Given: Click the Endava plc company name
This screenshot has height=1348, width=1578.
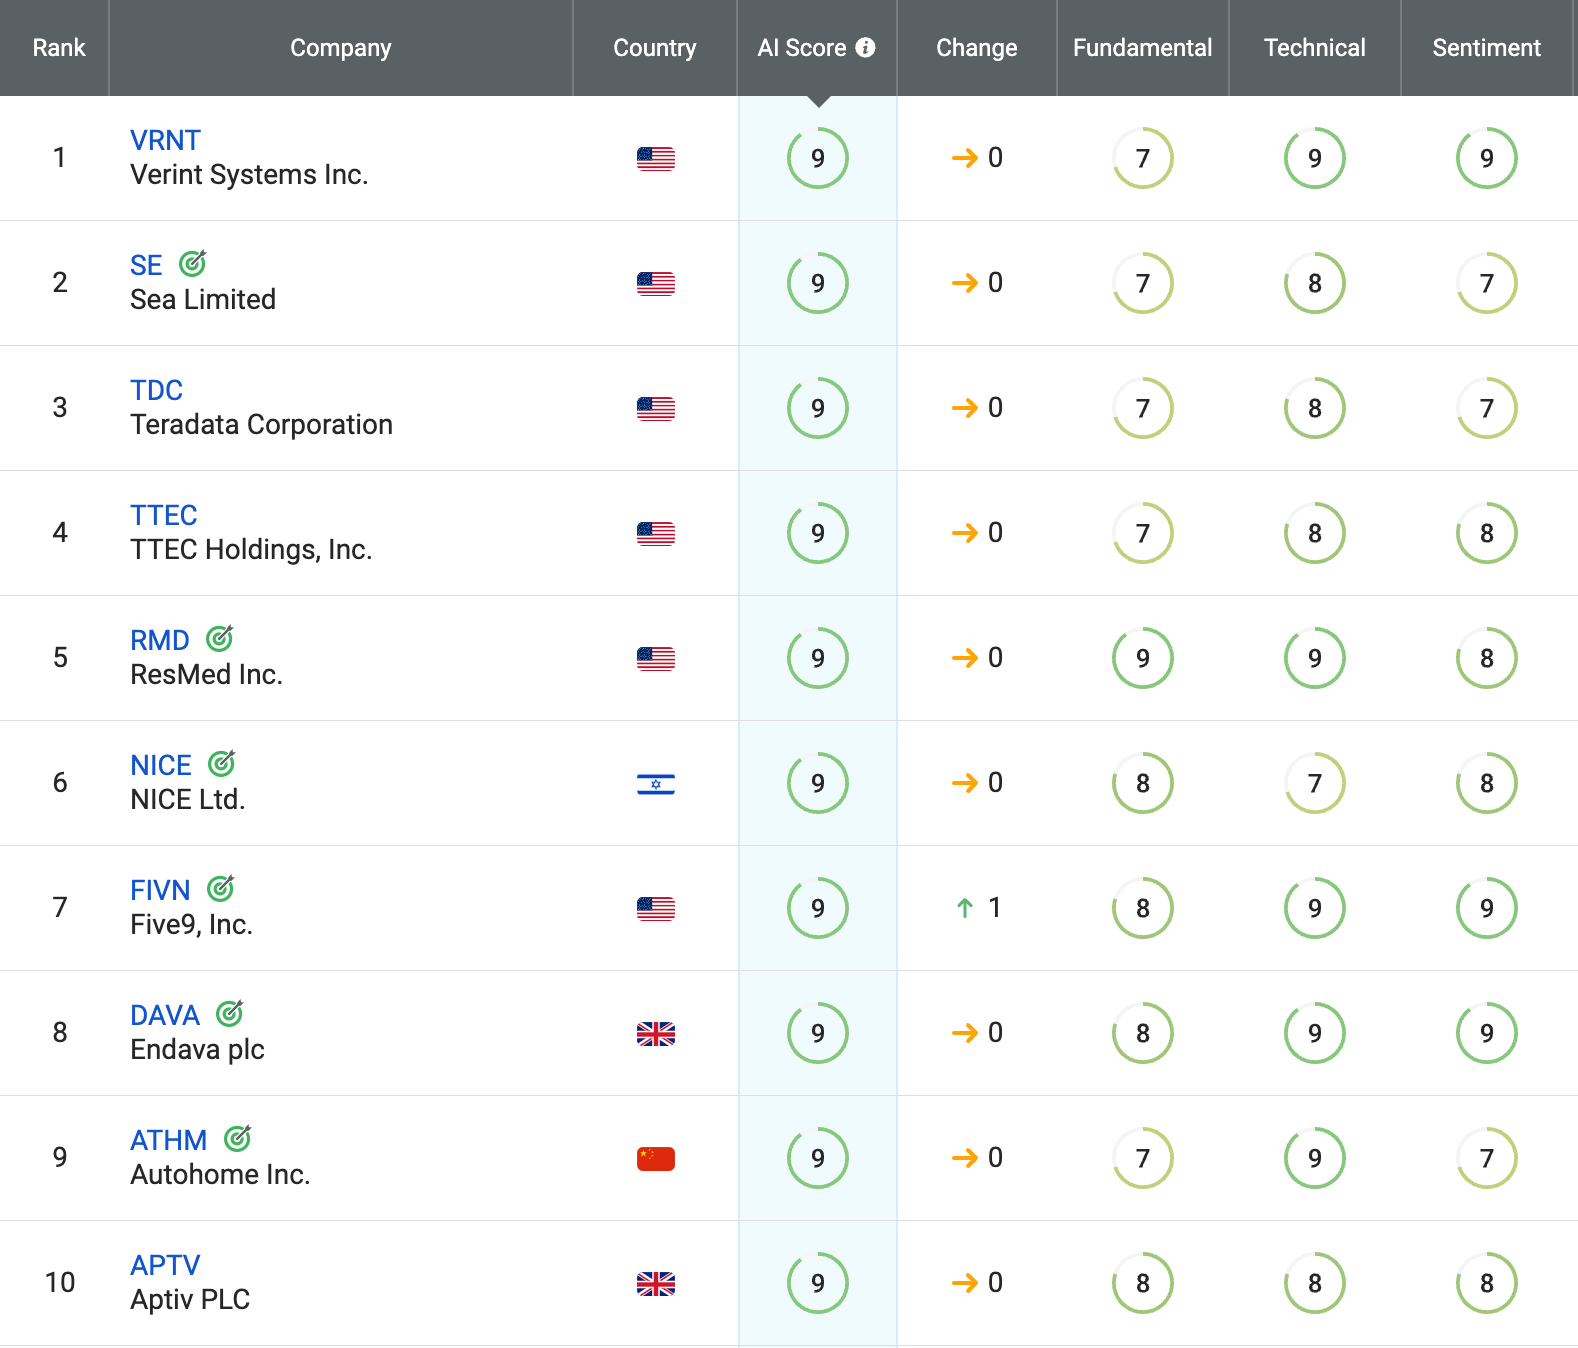Looking at the screenshot, I should [x=198, y=1050].
